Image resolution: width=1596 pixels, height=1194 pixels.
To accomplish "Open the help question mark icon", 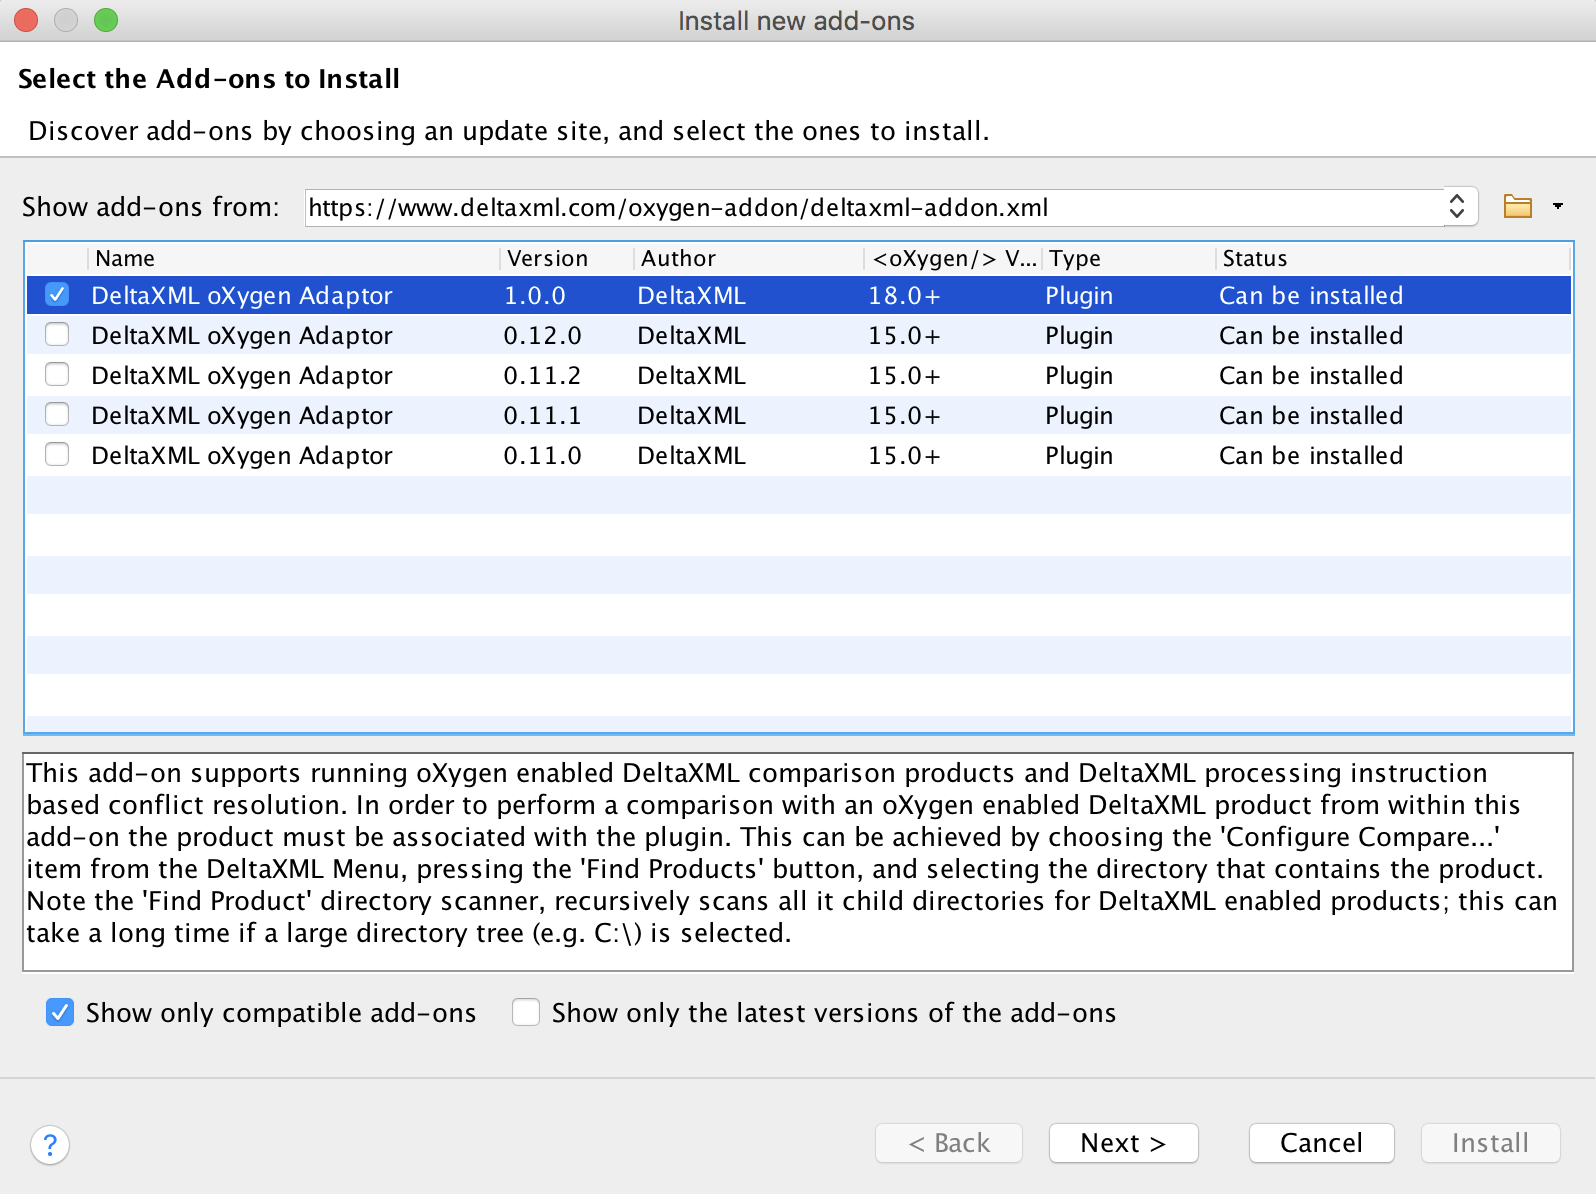I will point(50,1144).
